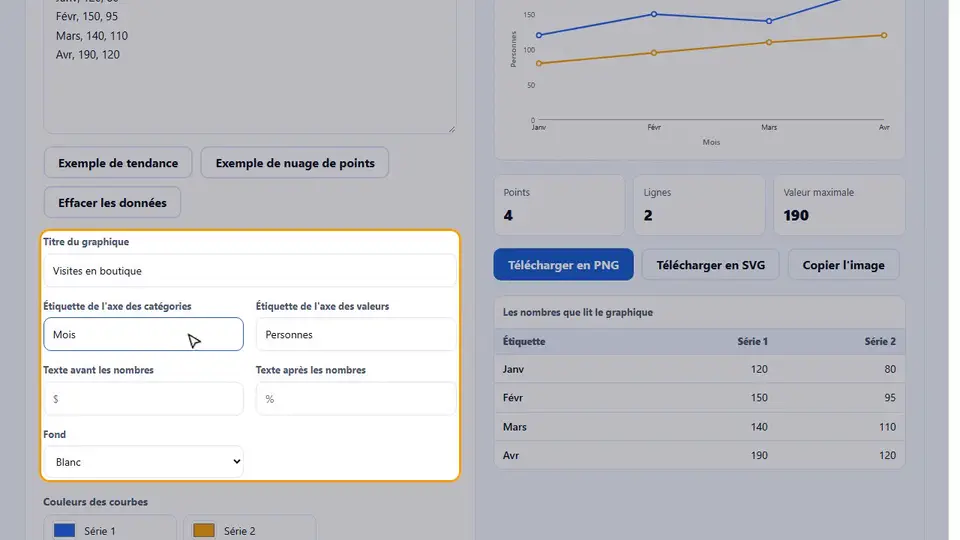
Task: Click the 'Points' stat card
Action: (559, 205)
